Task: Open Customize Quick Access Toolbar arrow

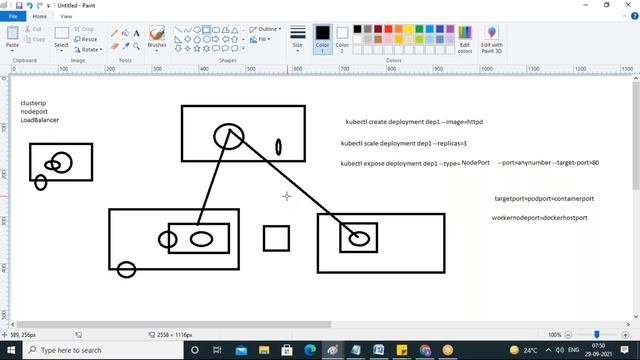Action: 49,6
